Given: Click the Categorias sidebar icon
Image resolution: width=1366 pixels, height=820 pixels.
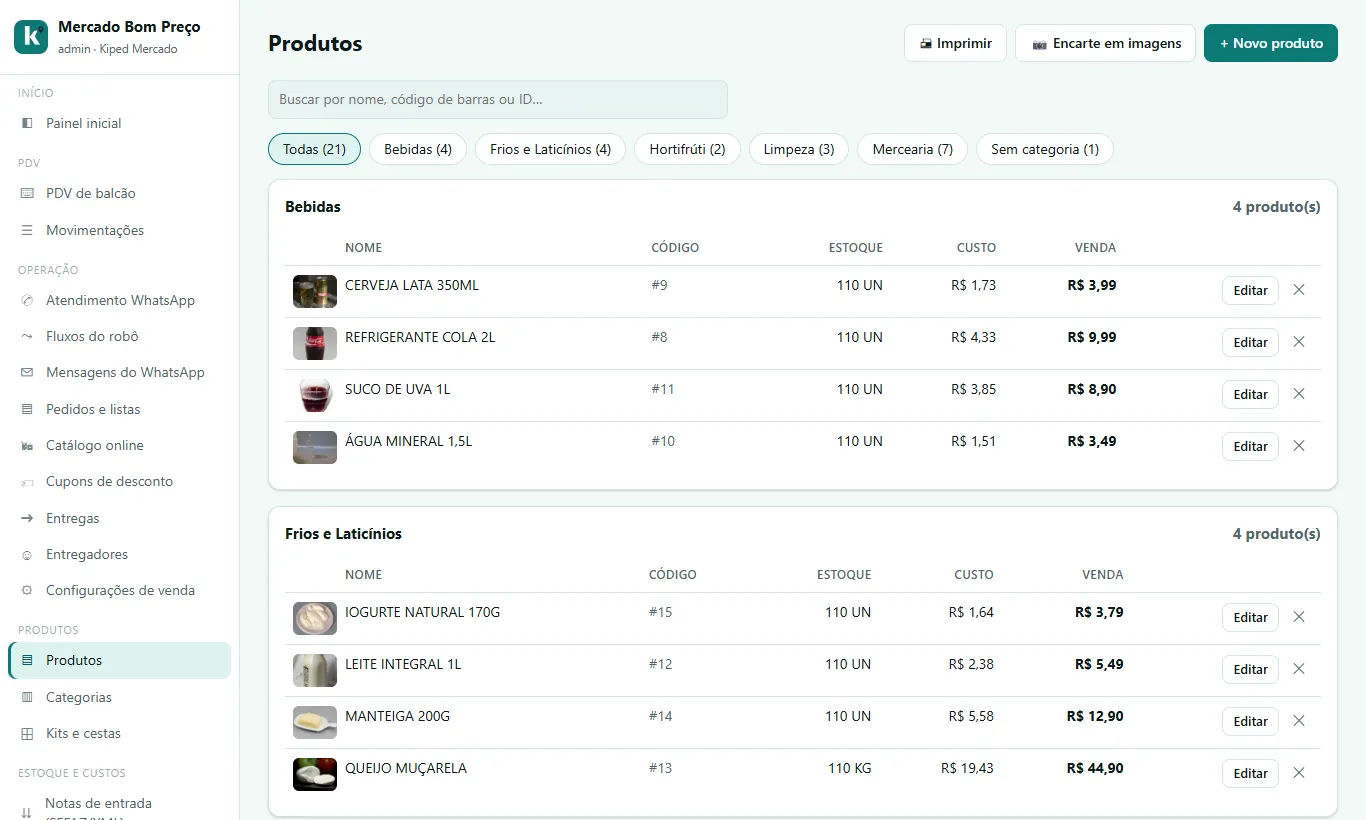Looking at the screenshot, I should (27, 697).
